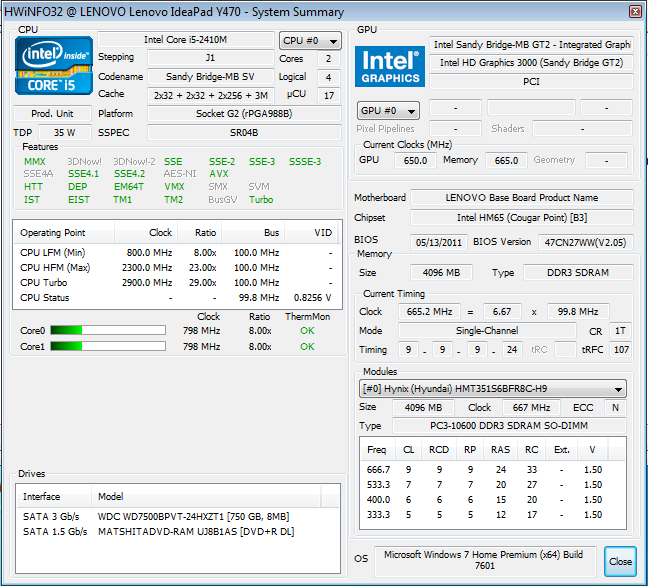Image resolution: width=648 pixels, height=586 pixels.
Task: Click the 35 W TDP field
Action: pyautogui.click(x=64, y=133)
